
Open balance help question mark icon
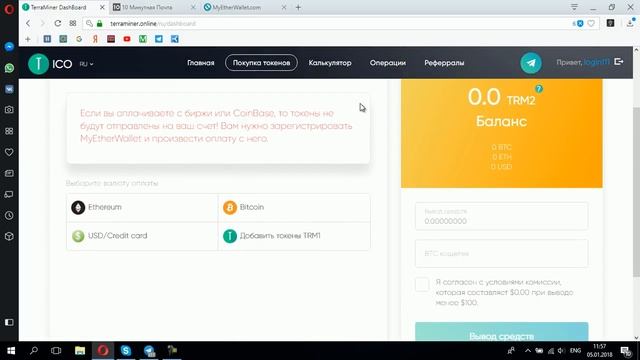[539, 89]
